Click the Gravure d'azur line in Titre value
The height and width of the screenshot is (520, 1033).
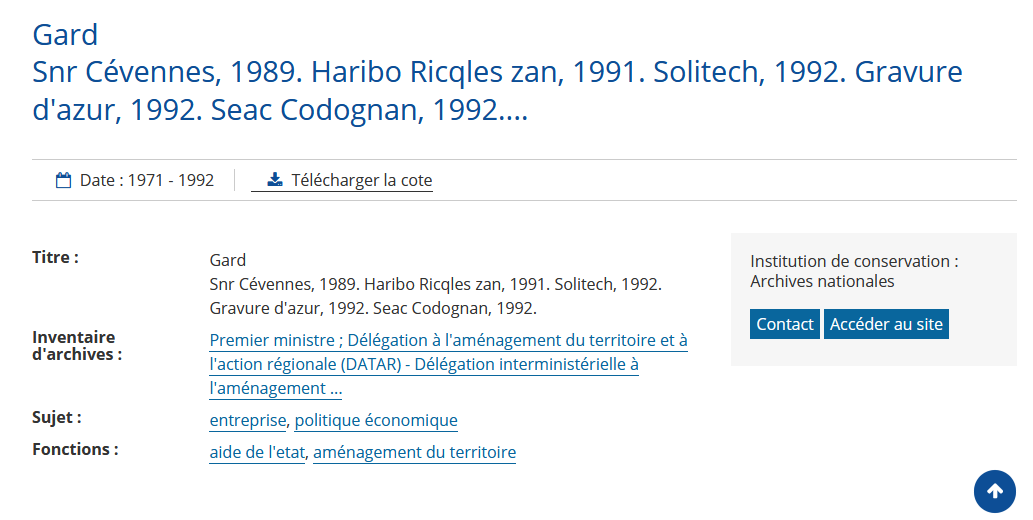point(373,308)
